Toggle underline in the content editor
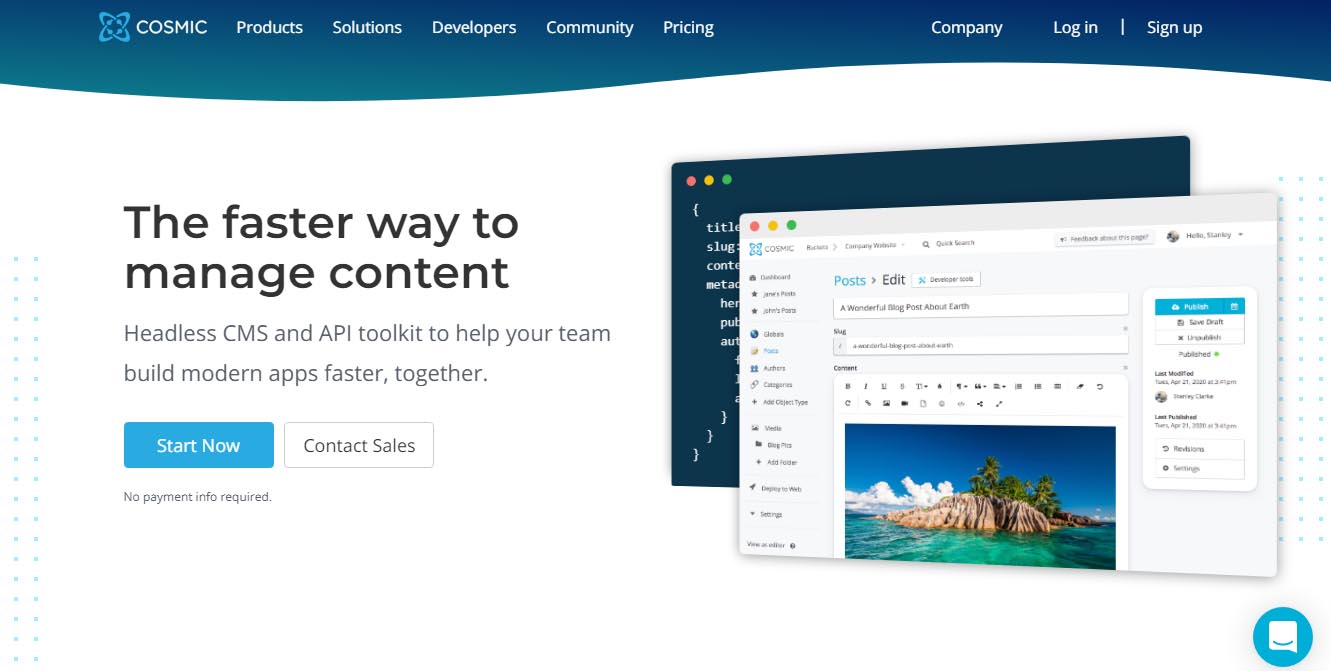The width and height of the screenshot is (1331, 671). coord(884,386)
